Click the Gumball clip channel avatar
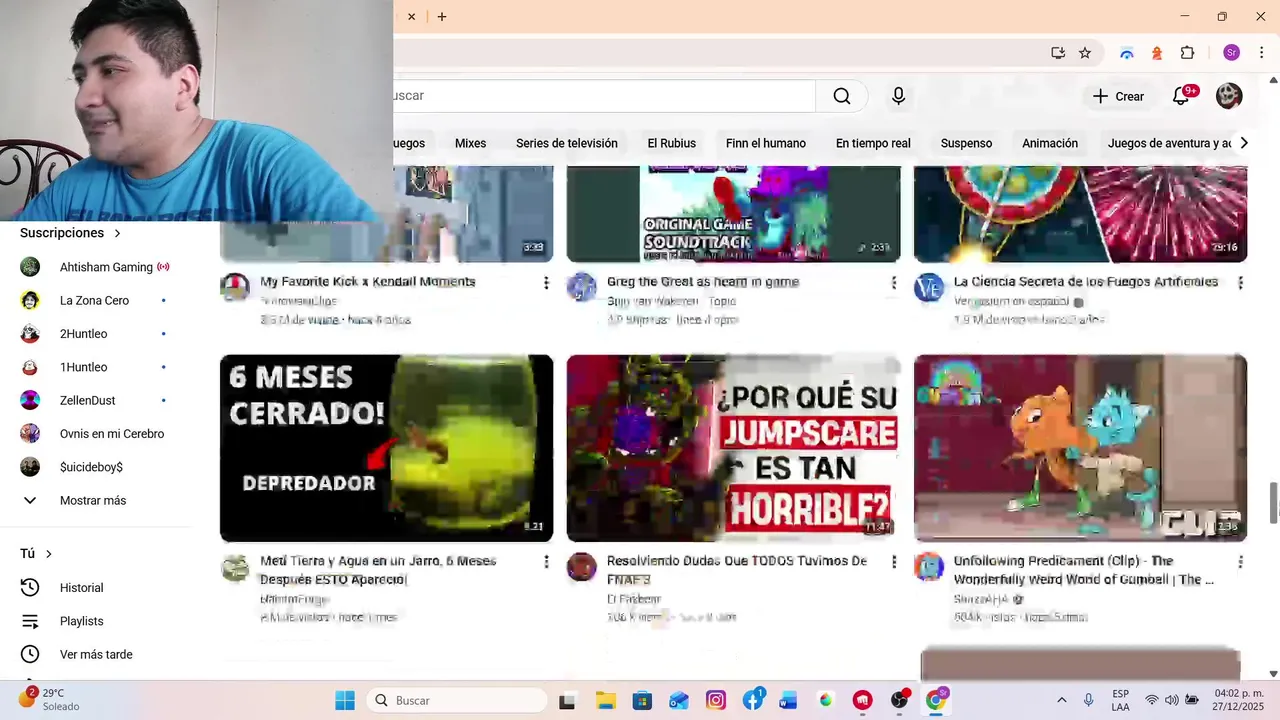 pos(928,567)
